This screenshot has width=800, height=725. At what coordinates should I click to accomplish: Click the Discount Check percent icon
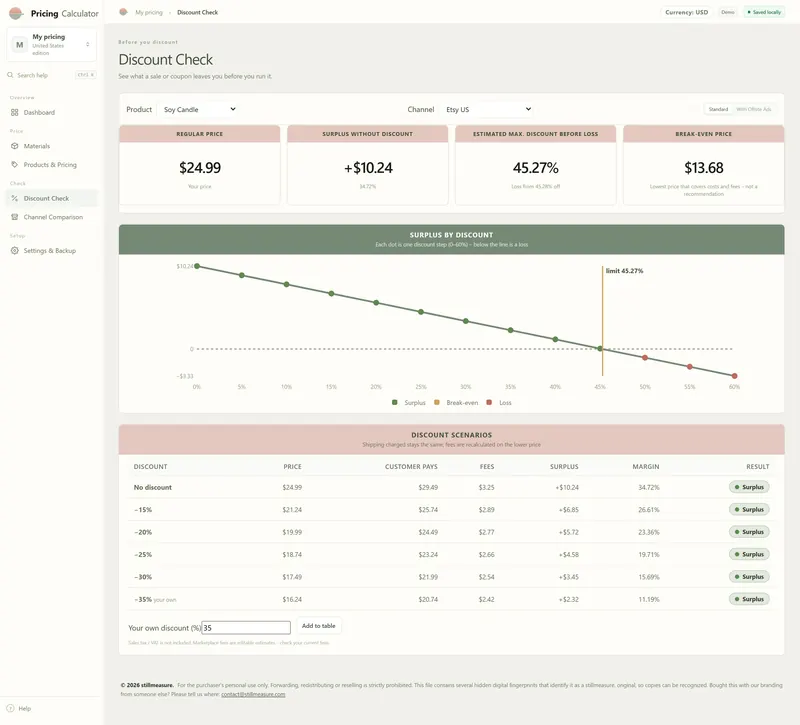click(14, 198)
